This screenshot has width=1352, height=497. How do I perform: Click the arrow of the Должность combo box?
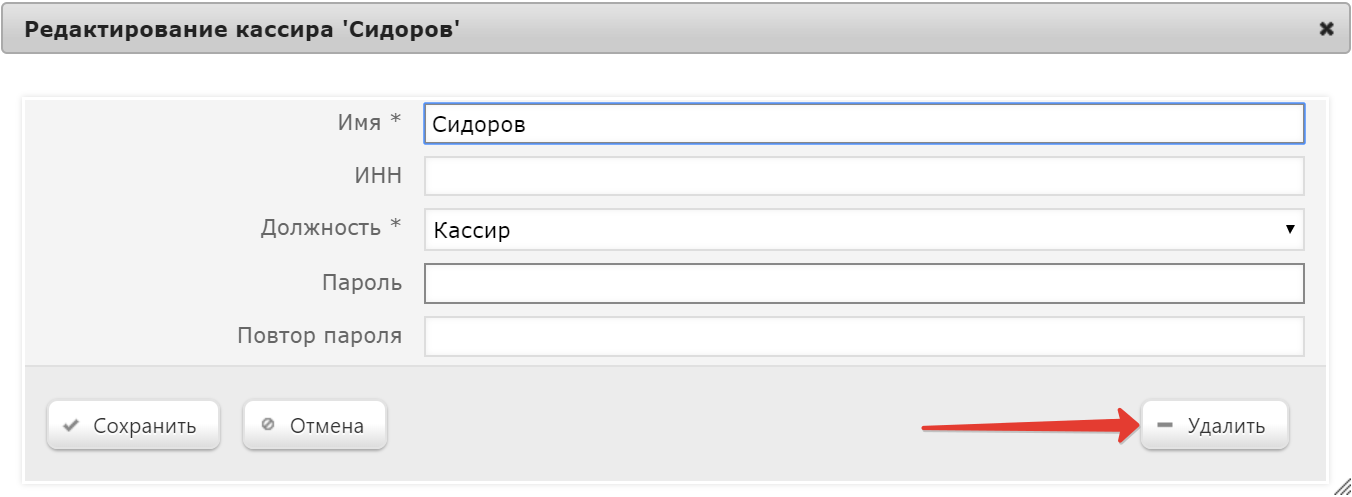[x=1290, y=229]
